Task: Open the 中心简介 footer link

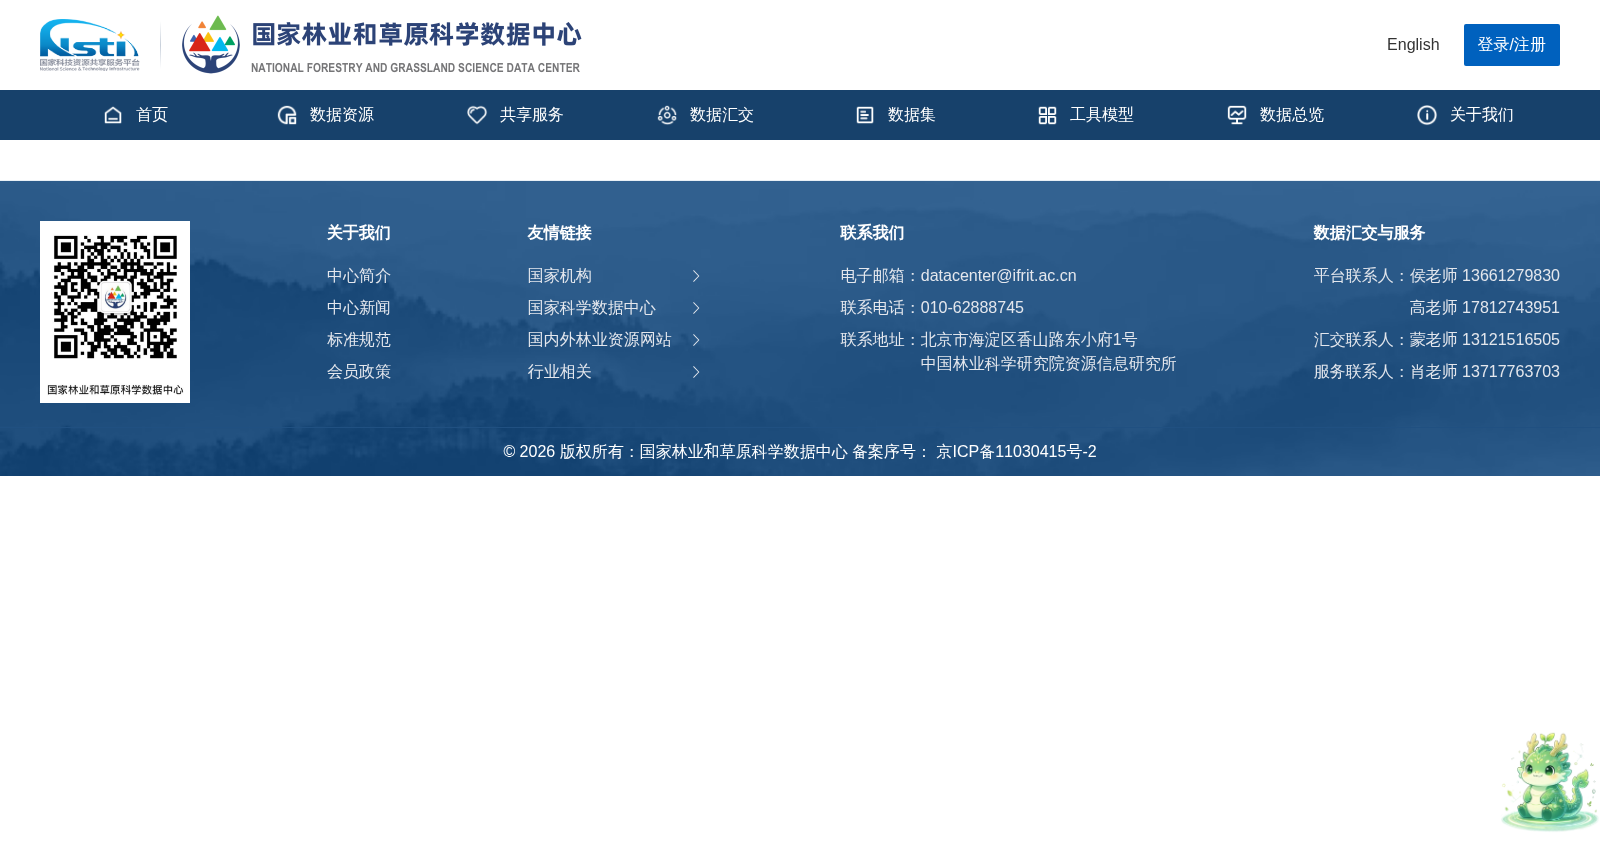Action: coord(359,276)
